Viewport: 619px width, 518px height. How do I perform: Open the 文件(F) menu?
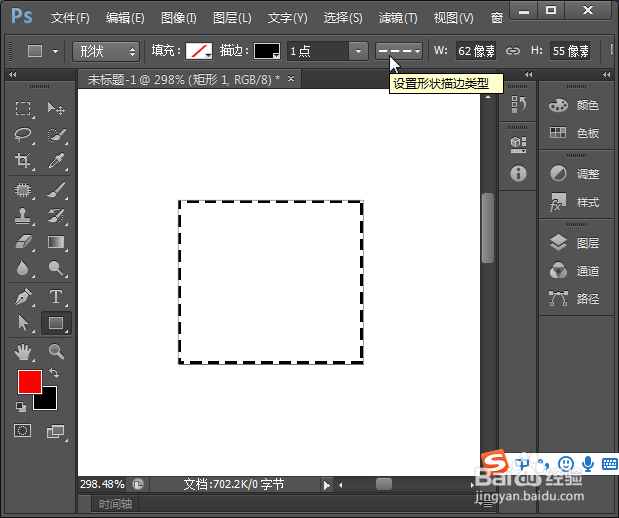[70, 18]
